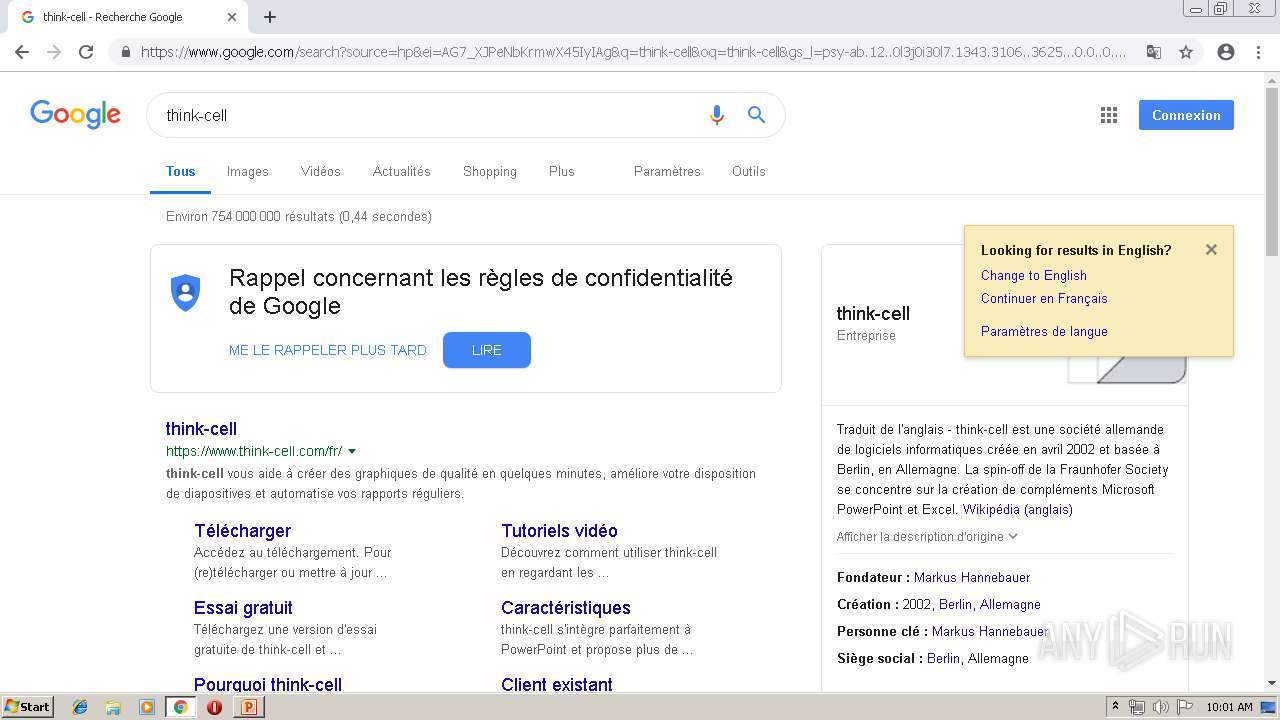The width and height of the screenshot is (1280, 720).
Task: Open the Google apps grid icon
Action: coord(1108,115)
